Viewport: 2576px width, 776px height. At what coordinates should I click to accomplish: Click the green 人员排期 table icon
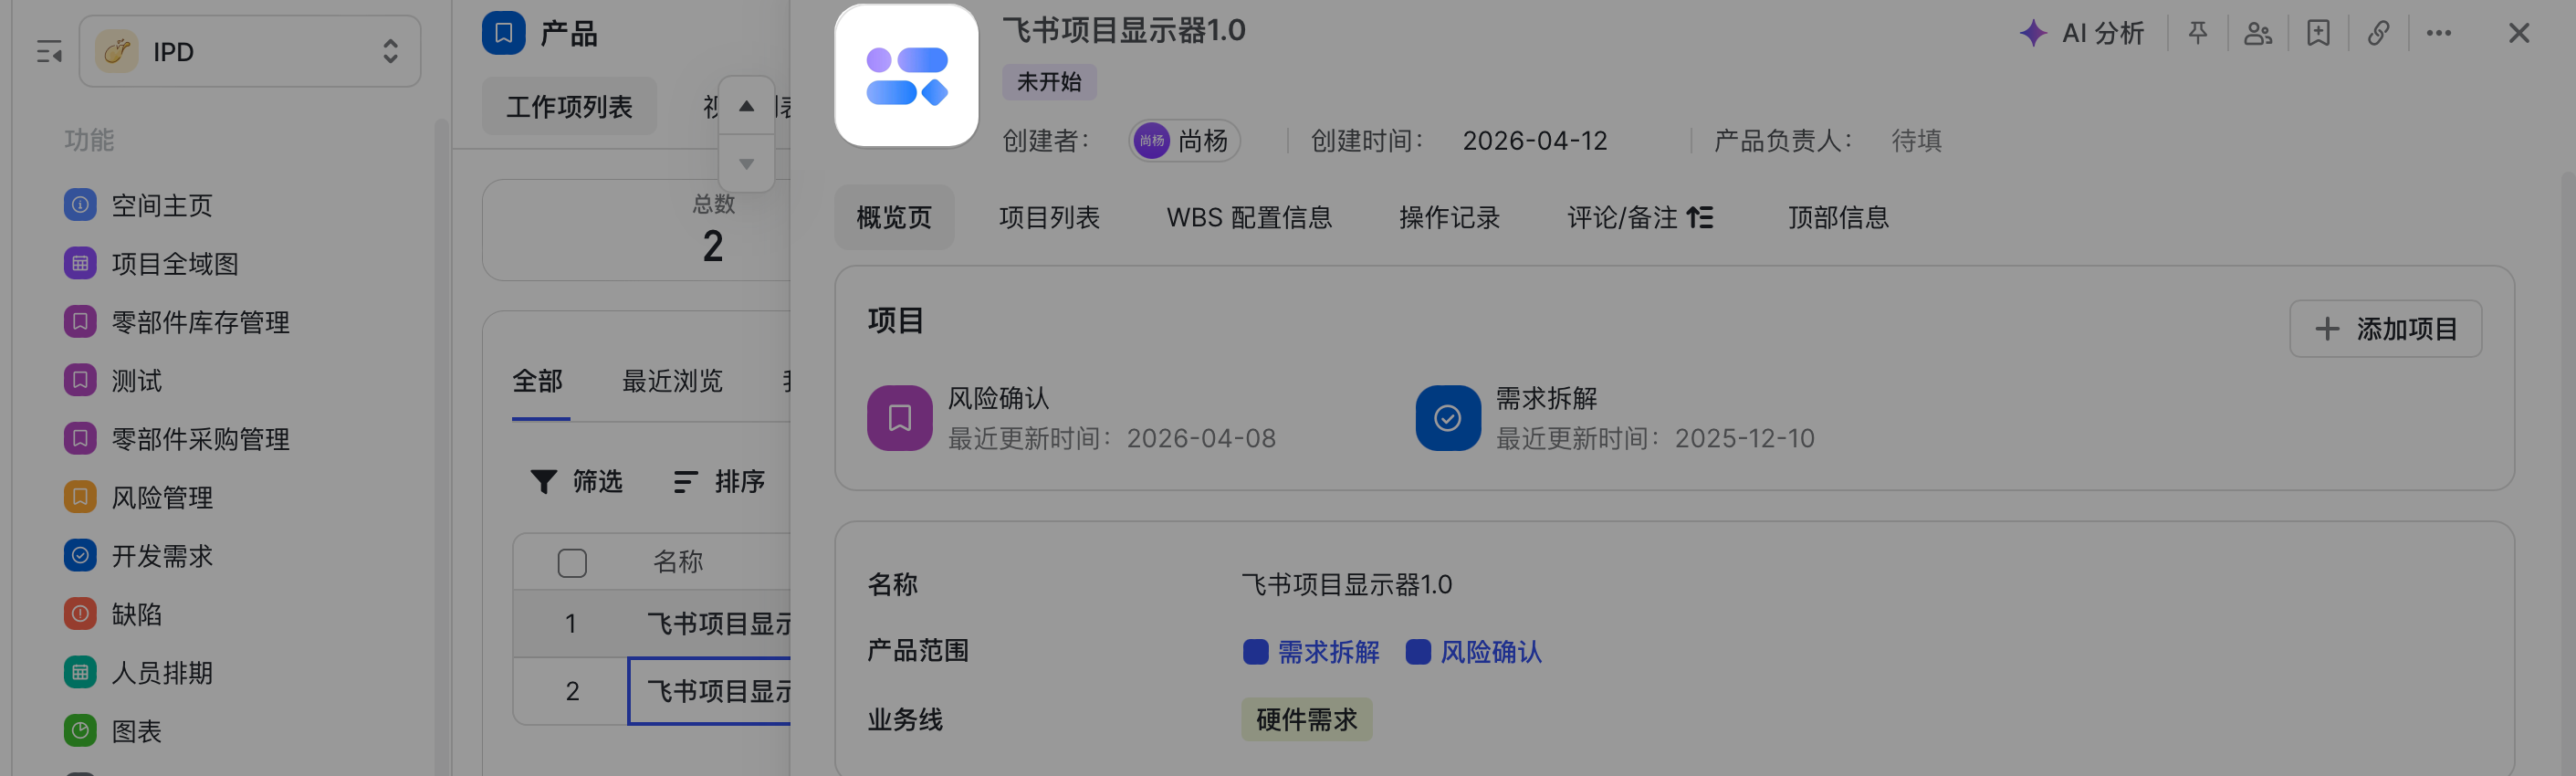pyautogui.click(x=80, y=672)
